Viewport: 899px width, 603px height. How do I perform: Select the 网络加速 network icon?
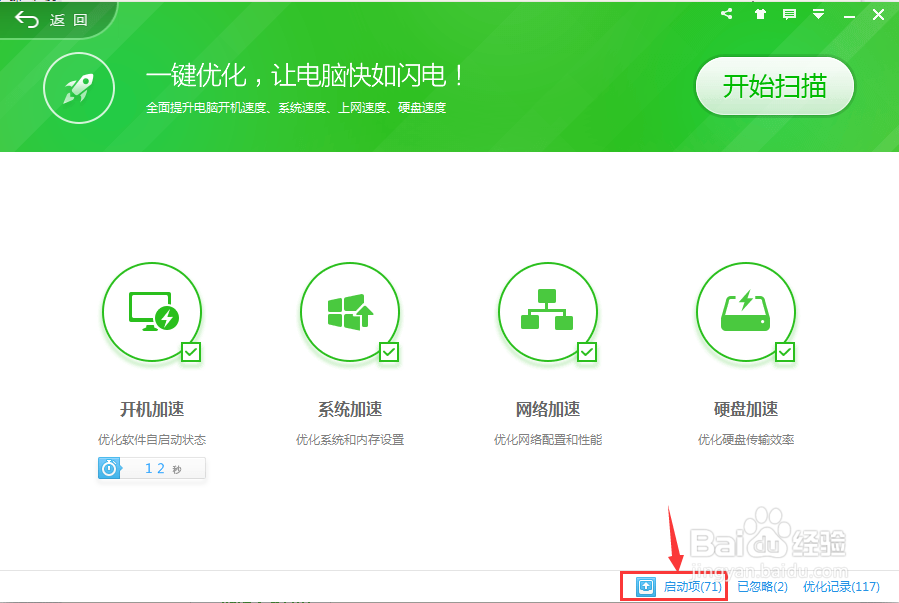(x=548, y=311)
